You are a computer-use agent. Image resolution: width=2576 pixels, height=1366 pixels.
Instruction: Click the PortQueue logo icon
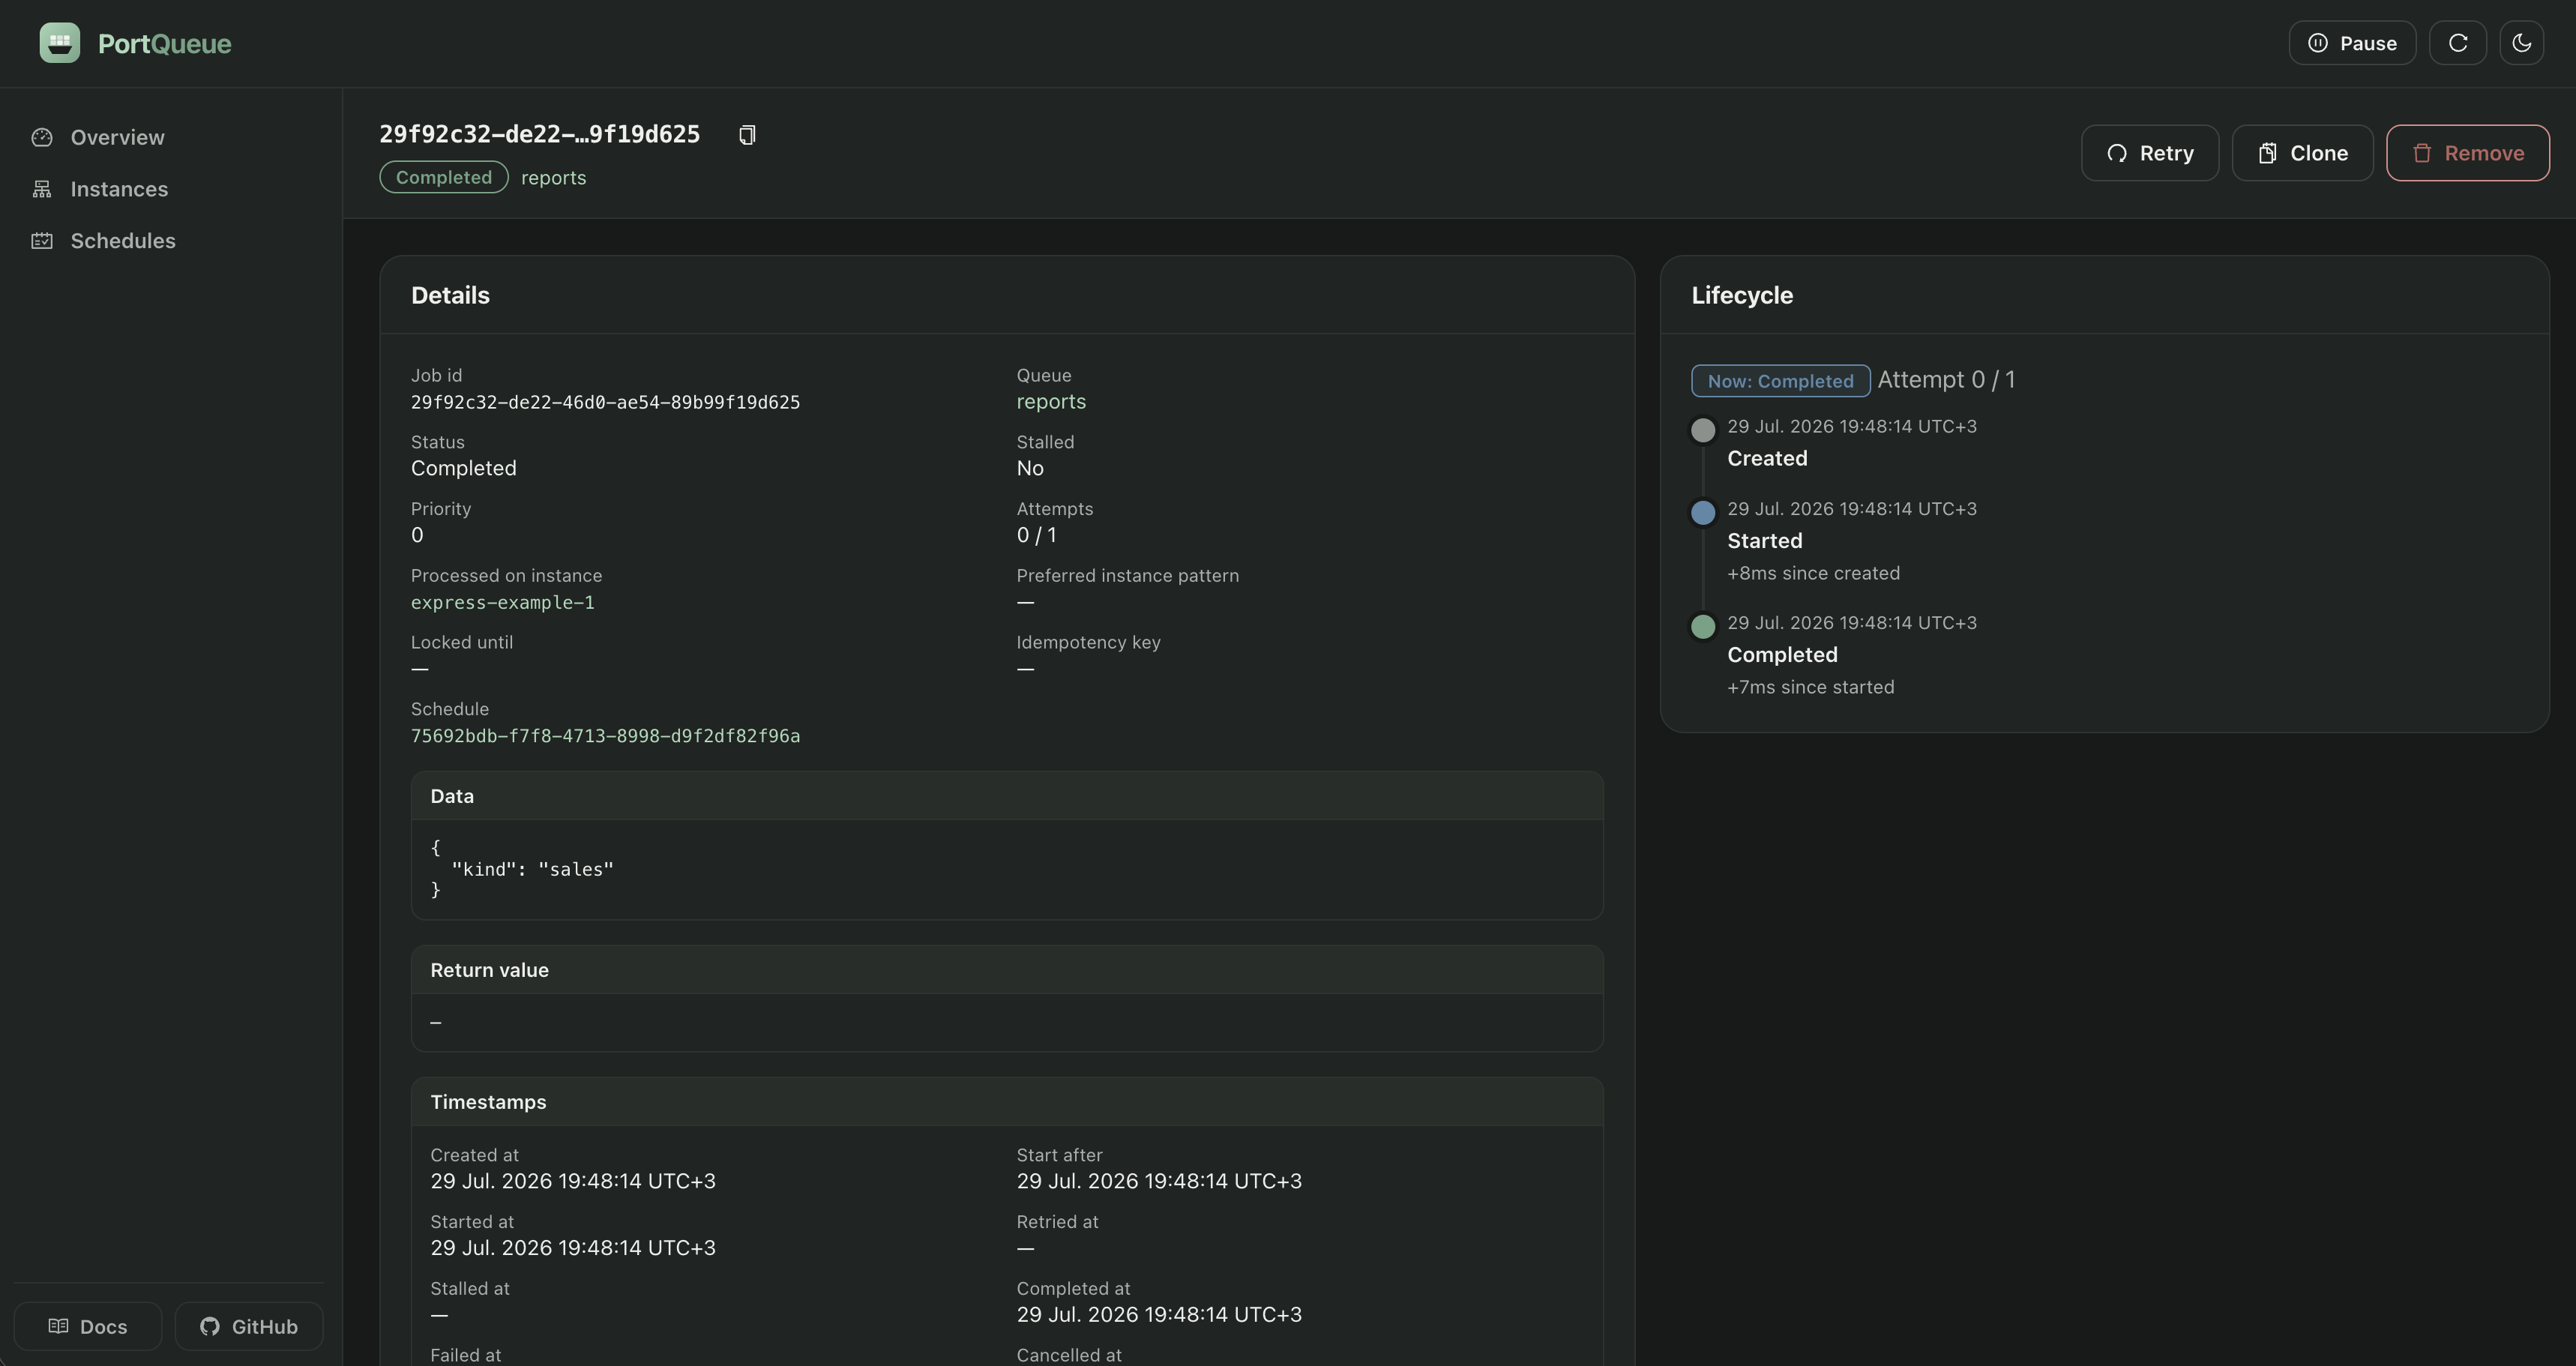(60, 43)
